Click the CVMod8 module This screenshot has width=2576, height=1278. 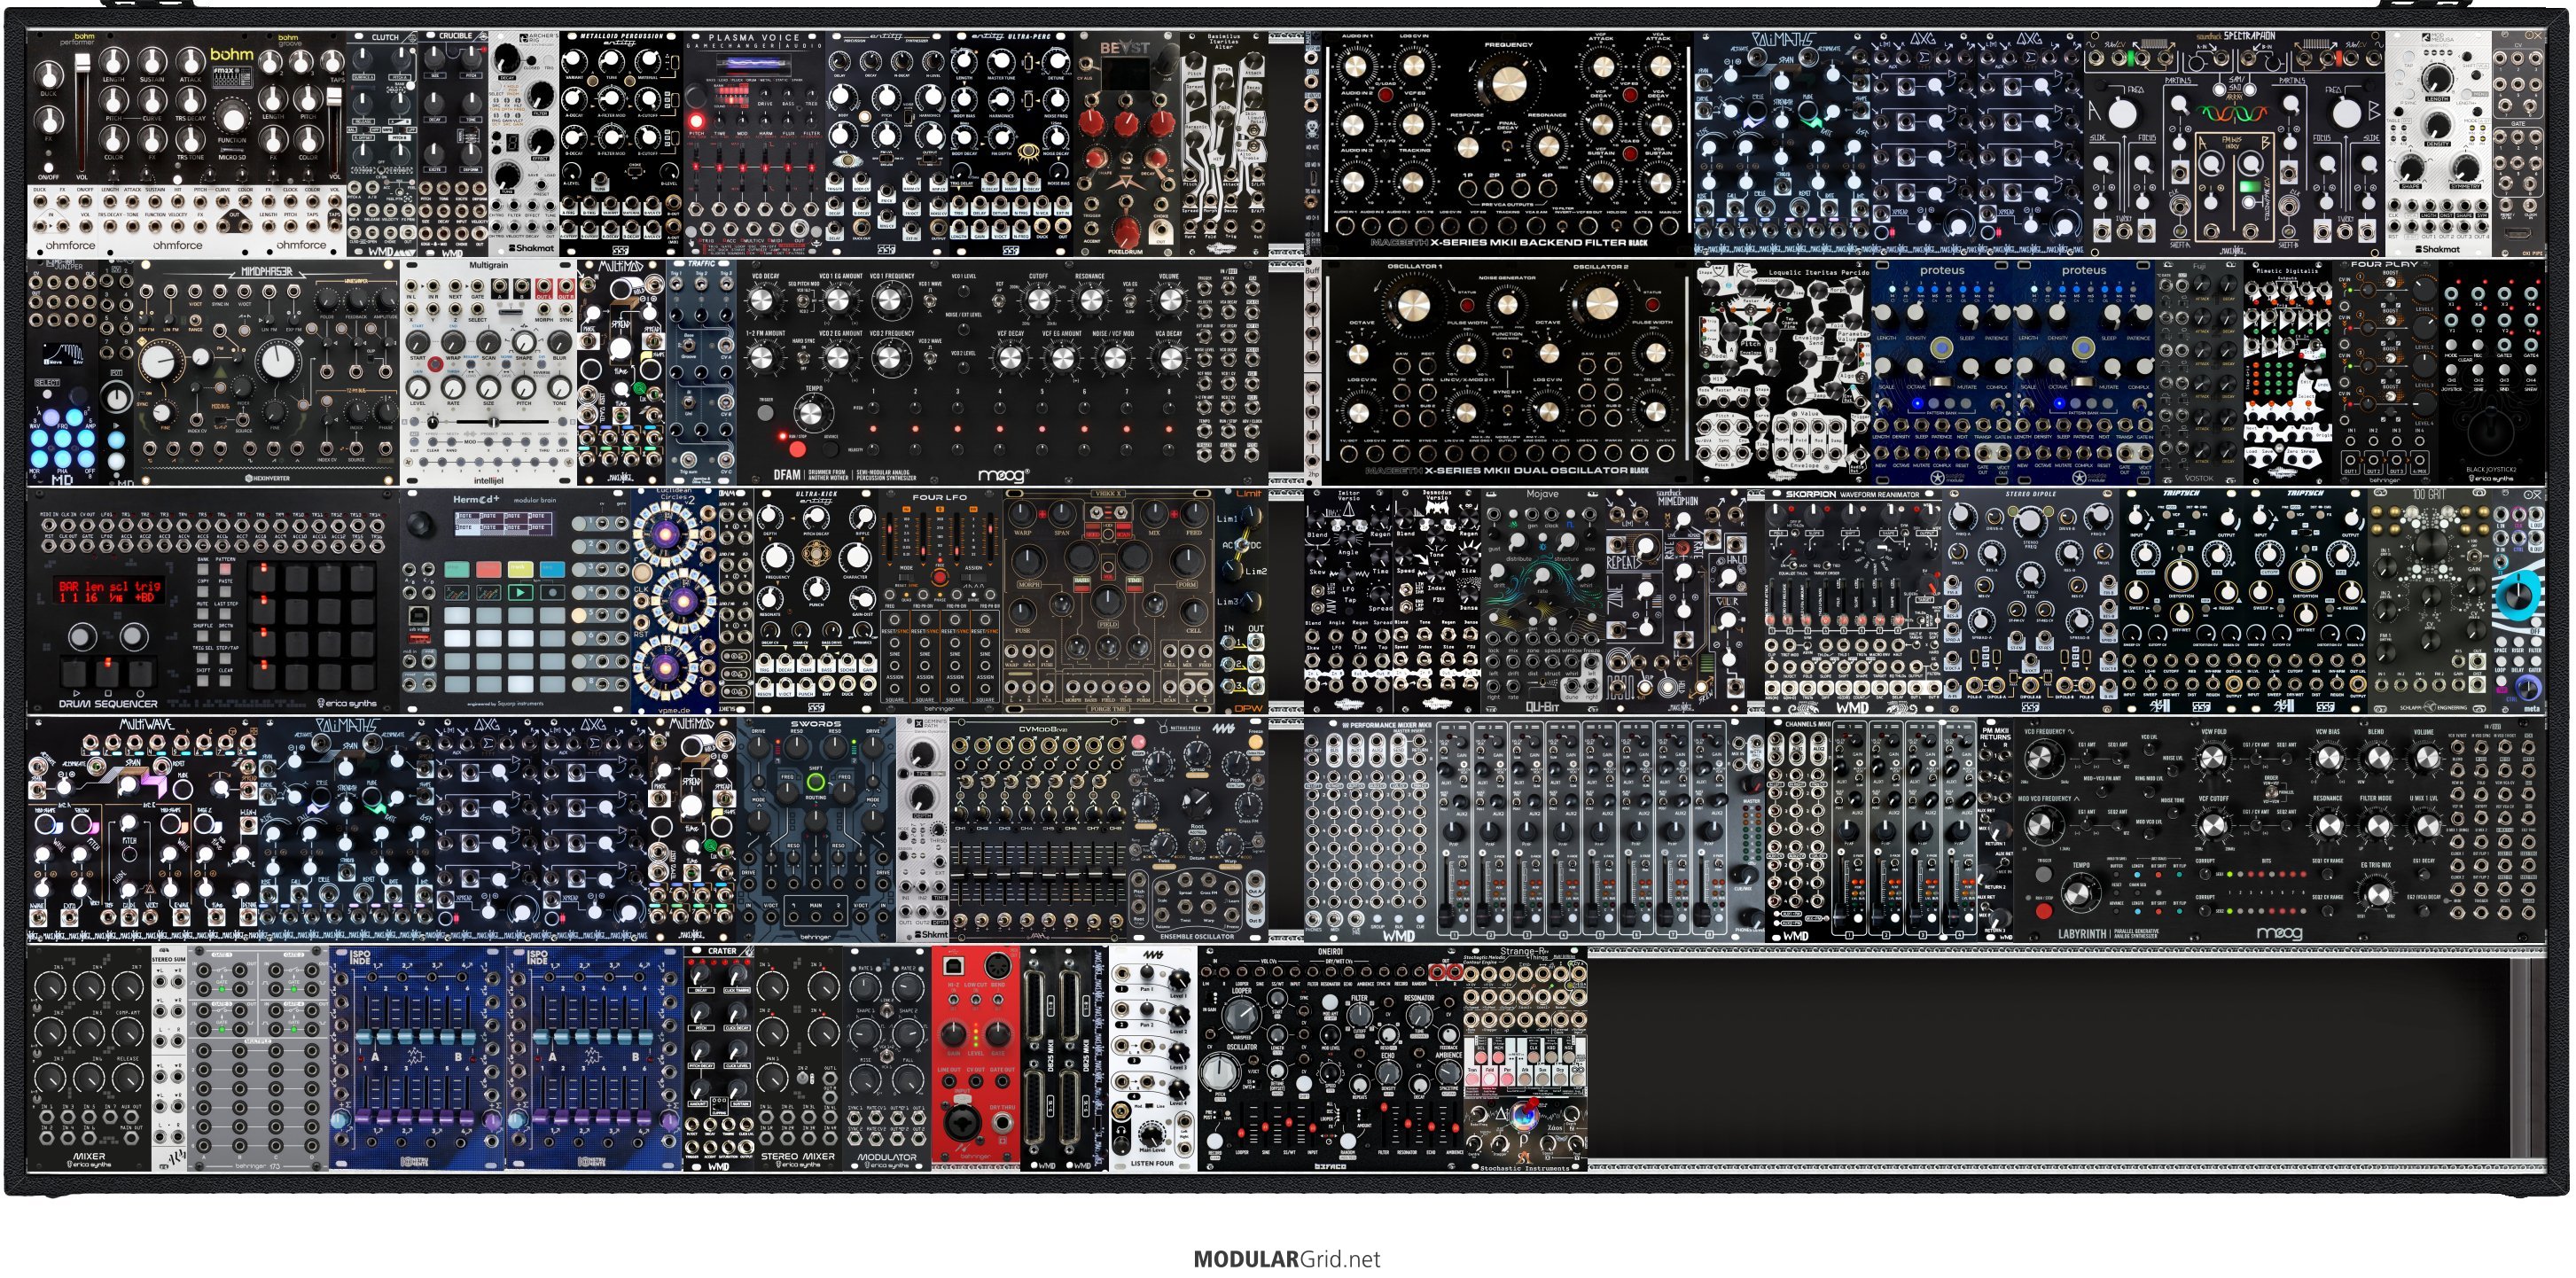[x=1036, y=829]
